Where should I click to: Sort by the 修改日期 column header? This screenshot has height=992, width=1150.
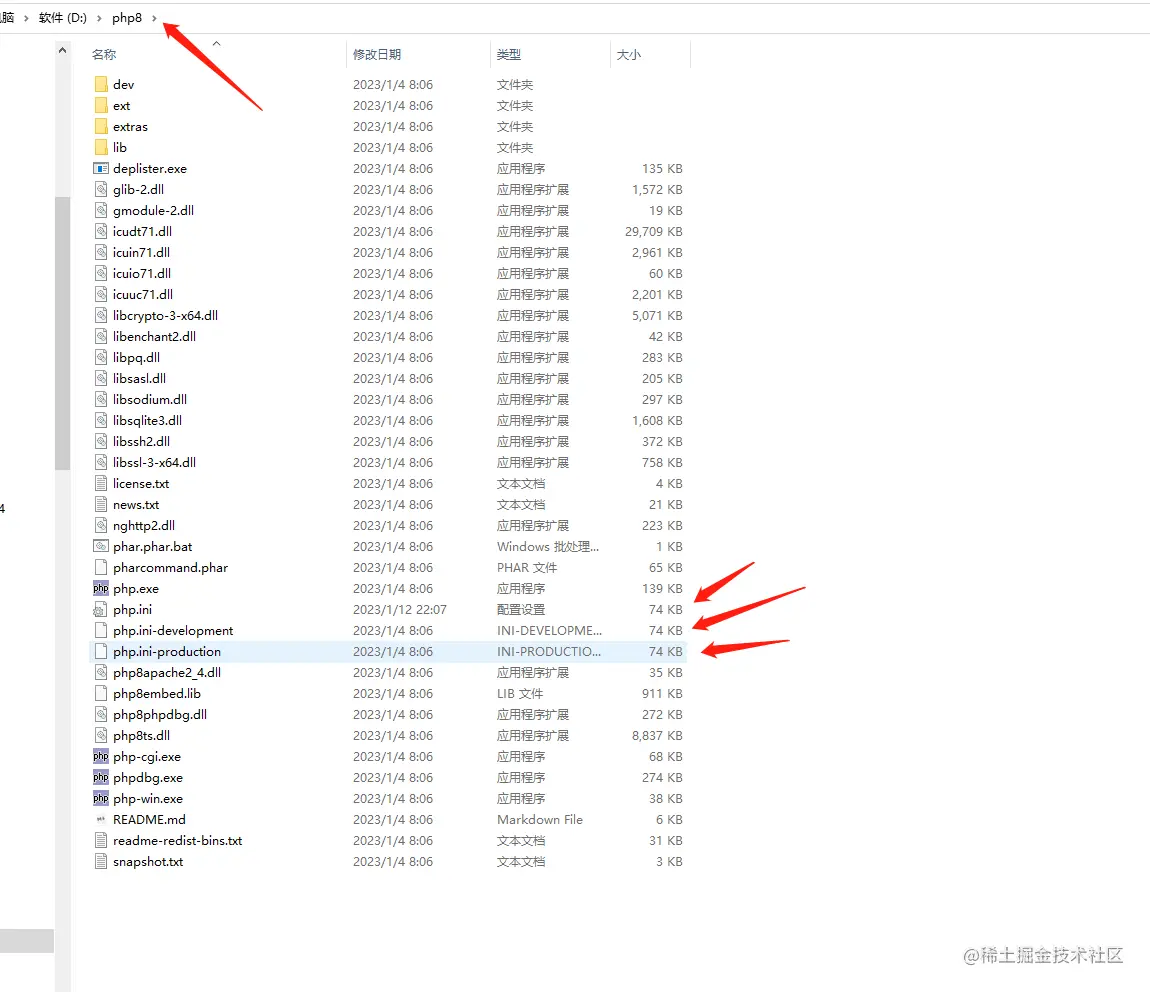coord(377,54)
